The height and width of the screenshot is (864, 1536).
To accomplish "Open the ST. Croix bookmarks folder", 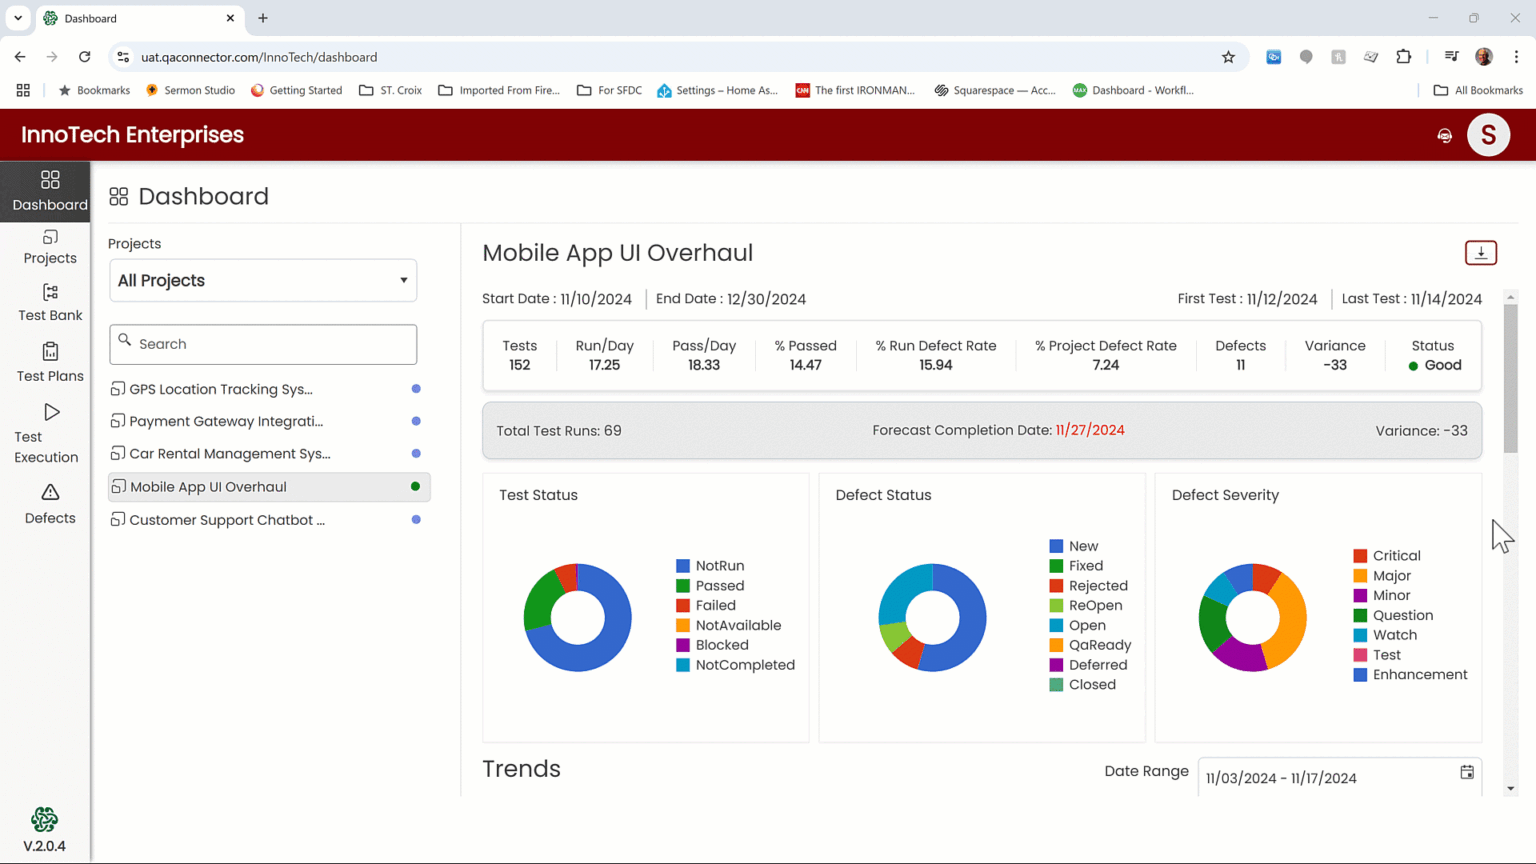I will click(x=391, y=90).
